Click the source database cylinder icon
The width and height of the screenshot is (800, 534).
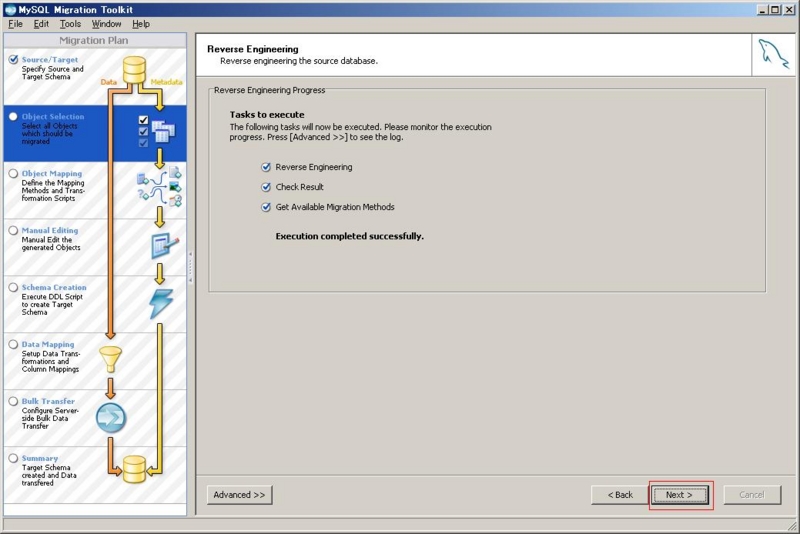[134, 69]
